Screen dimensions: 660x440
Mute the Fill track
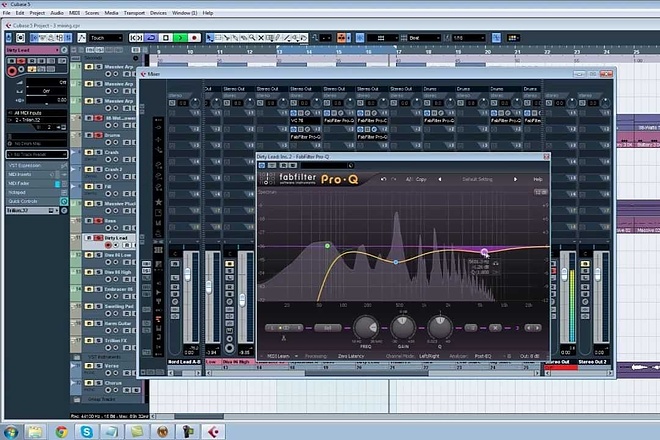click(x=89, y=187)
